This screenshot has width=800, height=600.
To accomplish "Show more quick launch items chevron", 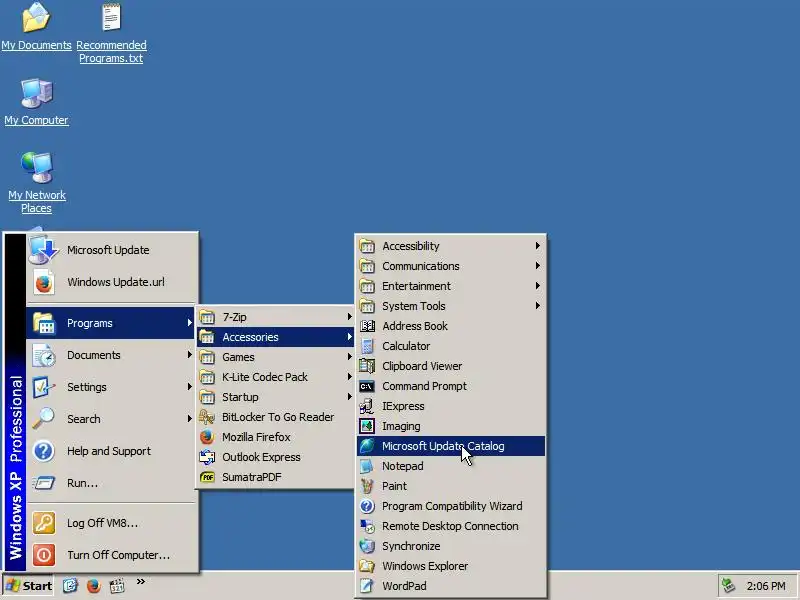I will click(x=141, y=582).
